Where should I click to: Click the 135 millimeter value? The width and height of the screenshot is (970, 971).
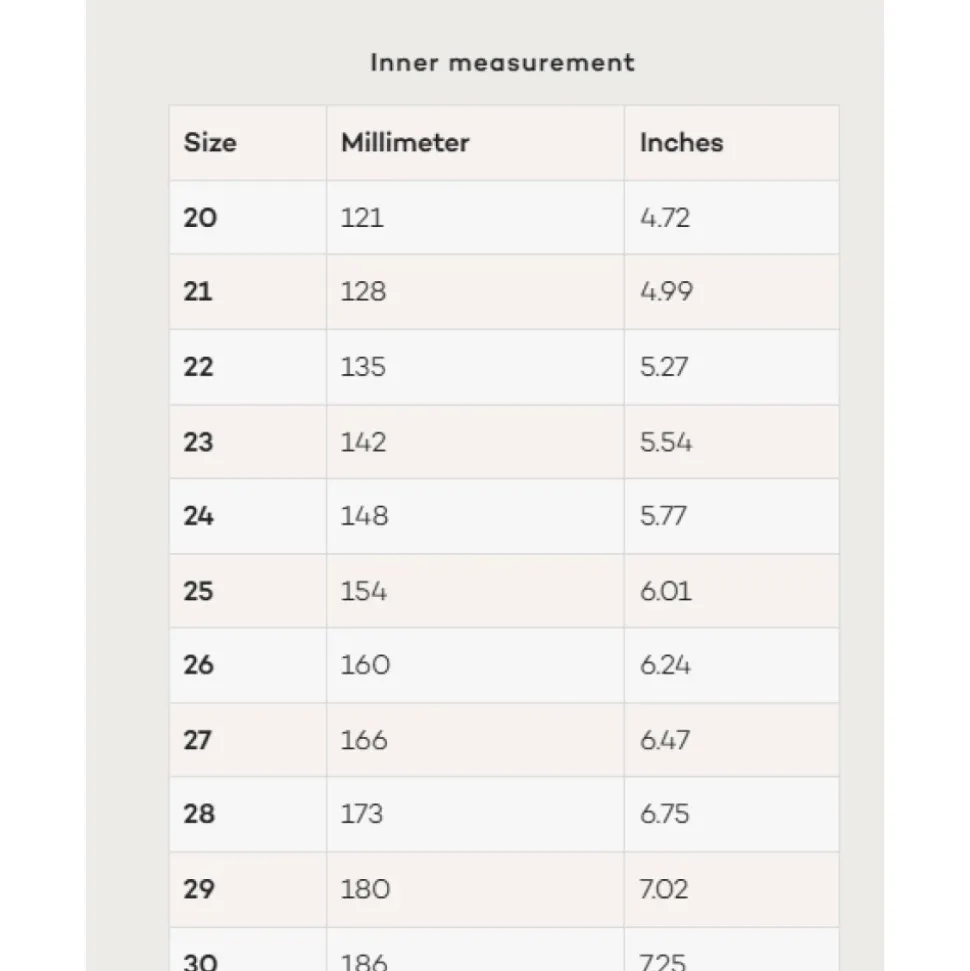click(x=364, y=367)
